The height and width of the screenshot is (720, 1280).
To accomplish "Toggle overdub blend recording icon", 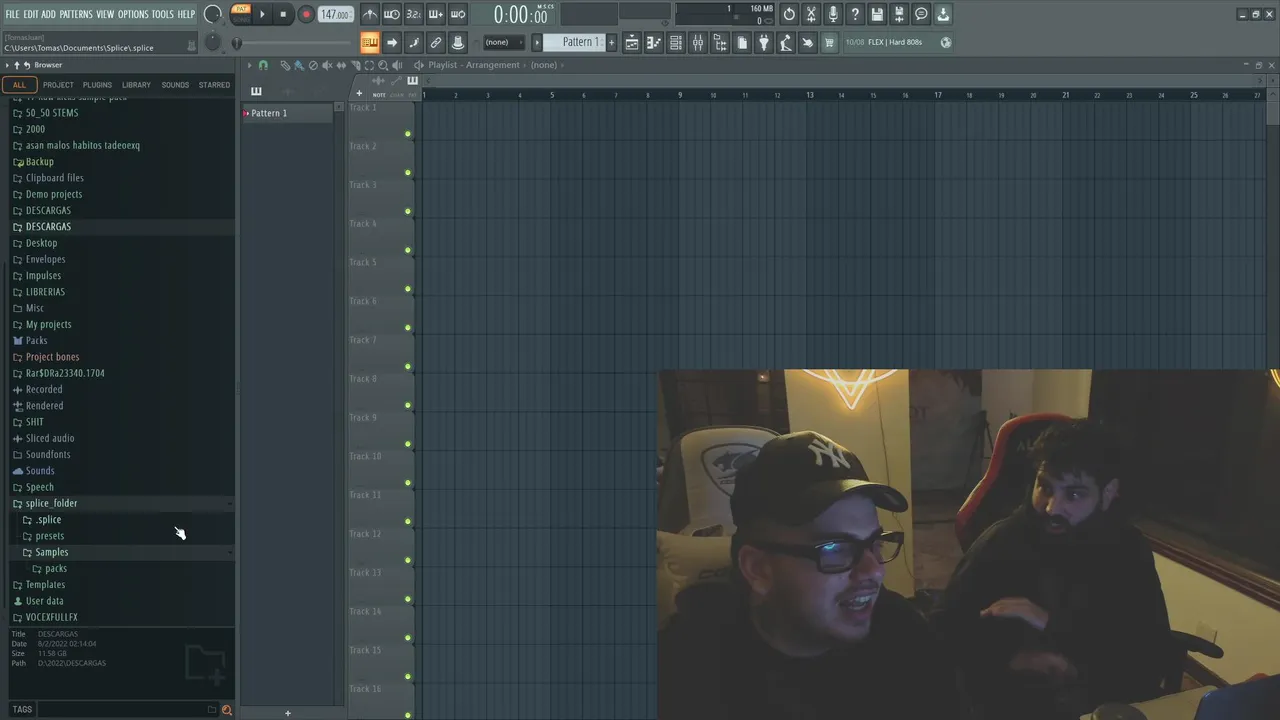I will coord(436,14).
